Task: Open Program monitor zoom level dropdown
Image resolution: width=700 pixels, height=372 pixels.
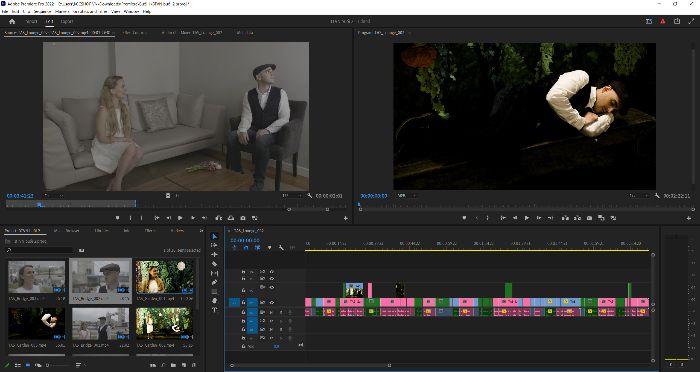Action: 406,196
